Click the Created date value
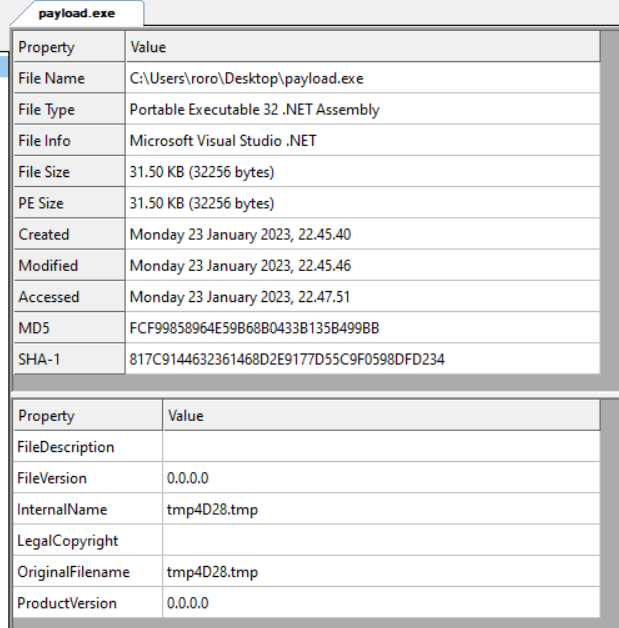This screenshot has height=628, width=619. [x=240, y=235]
